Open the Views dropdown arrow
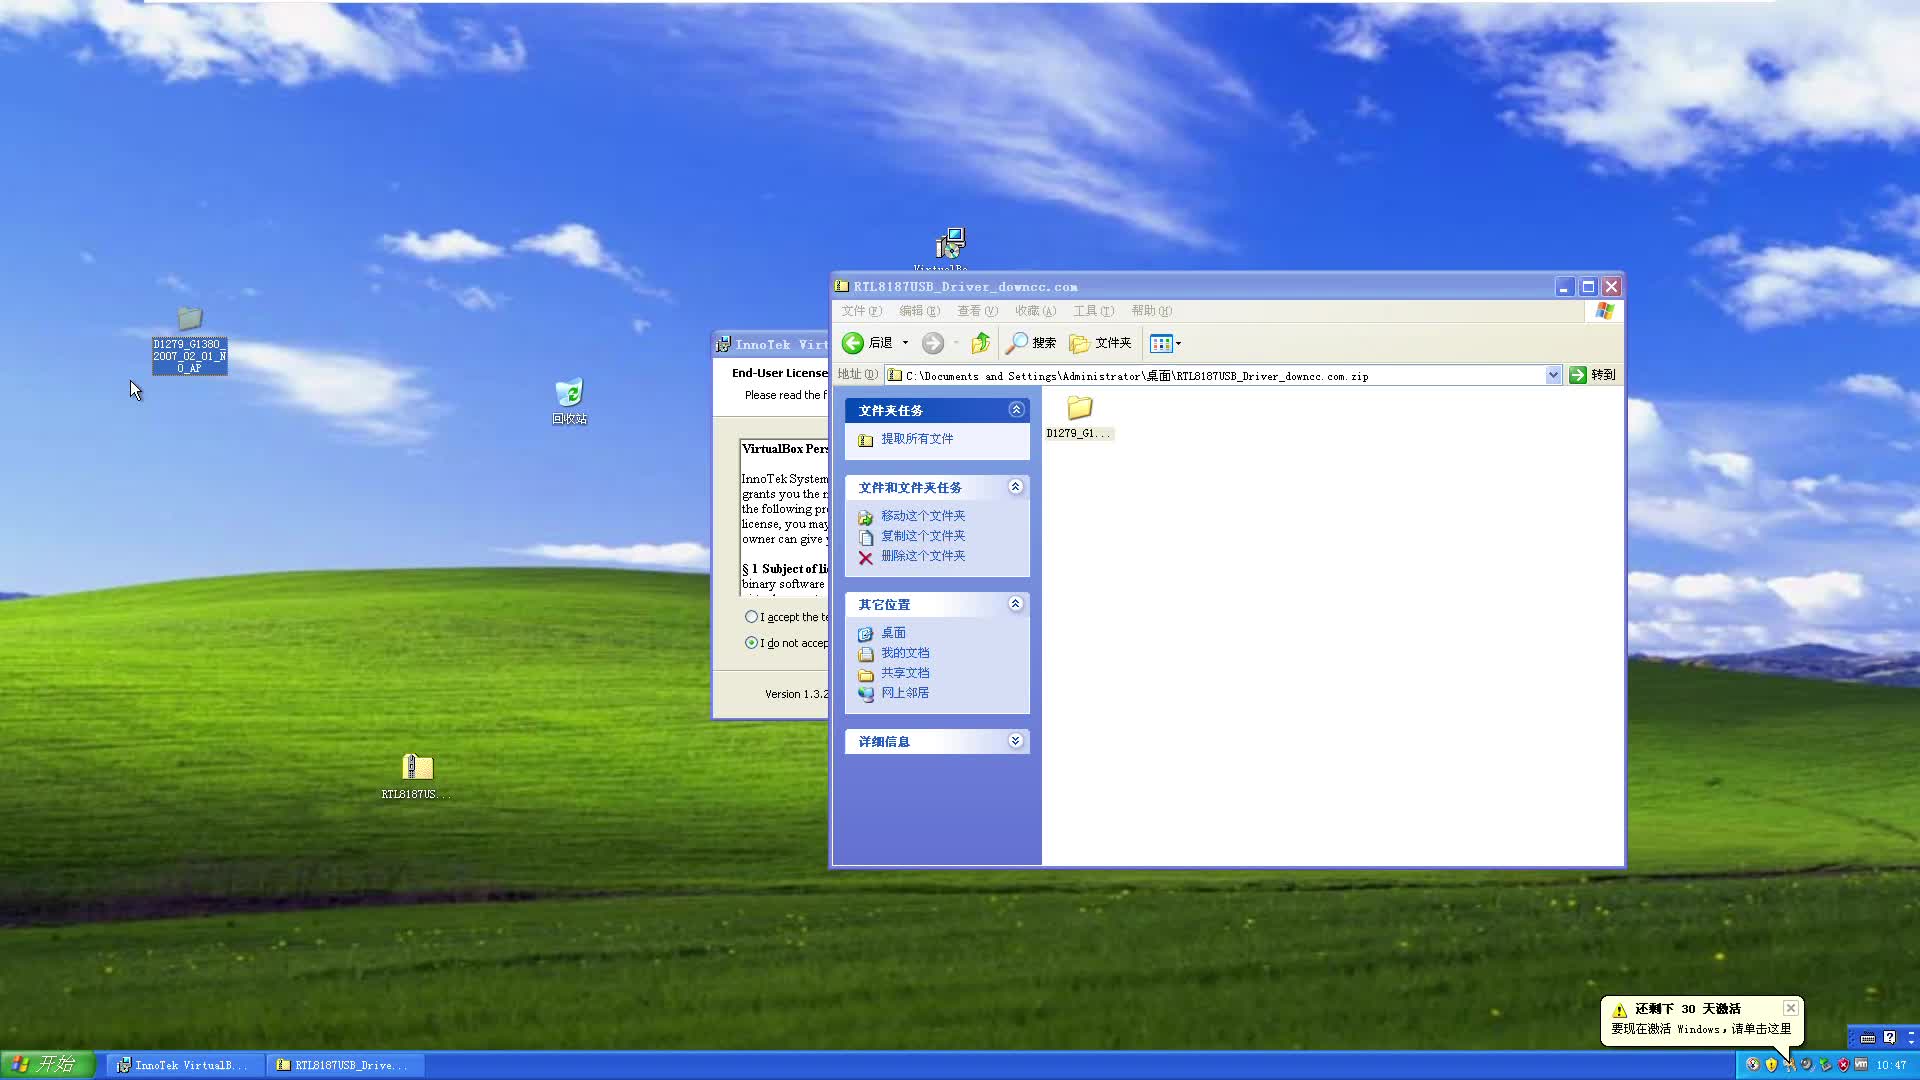 point(1178,344)
